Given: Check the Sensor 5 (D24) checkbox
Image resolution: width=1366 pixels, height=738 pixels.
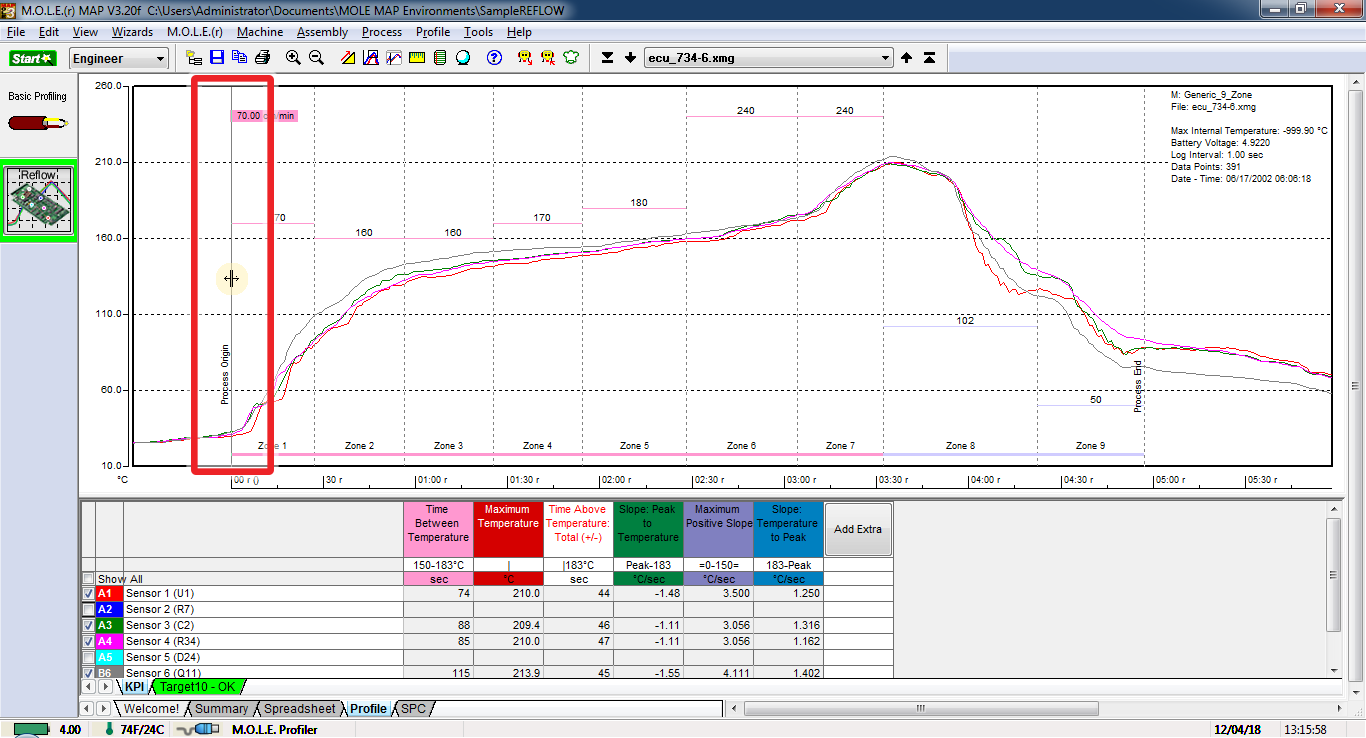Looking at the screenshot, I should pyautogui.click(x=89, y=657).
